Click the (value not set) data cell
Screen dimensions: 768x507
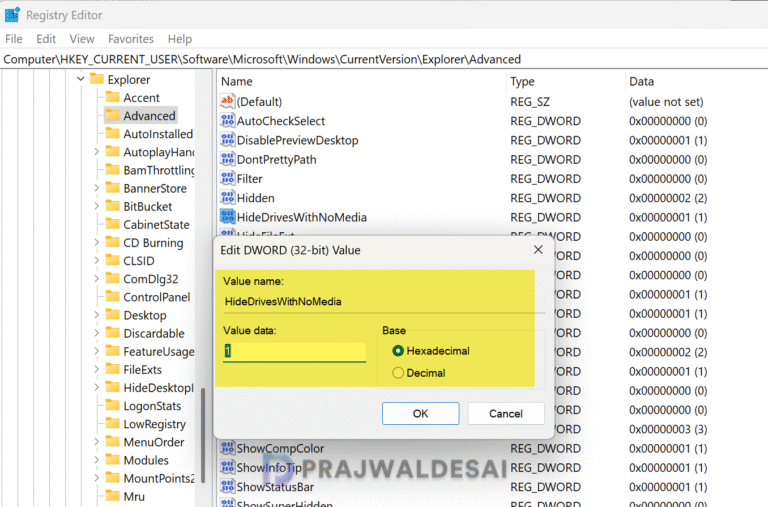coord(666,101)
